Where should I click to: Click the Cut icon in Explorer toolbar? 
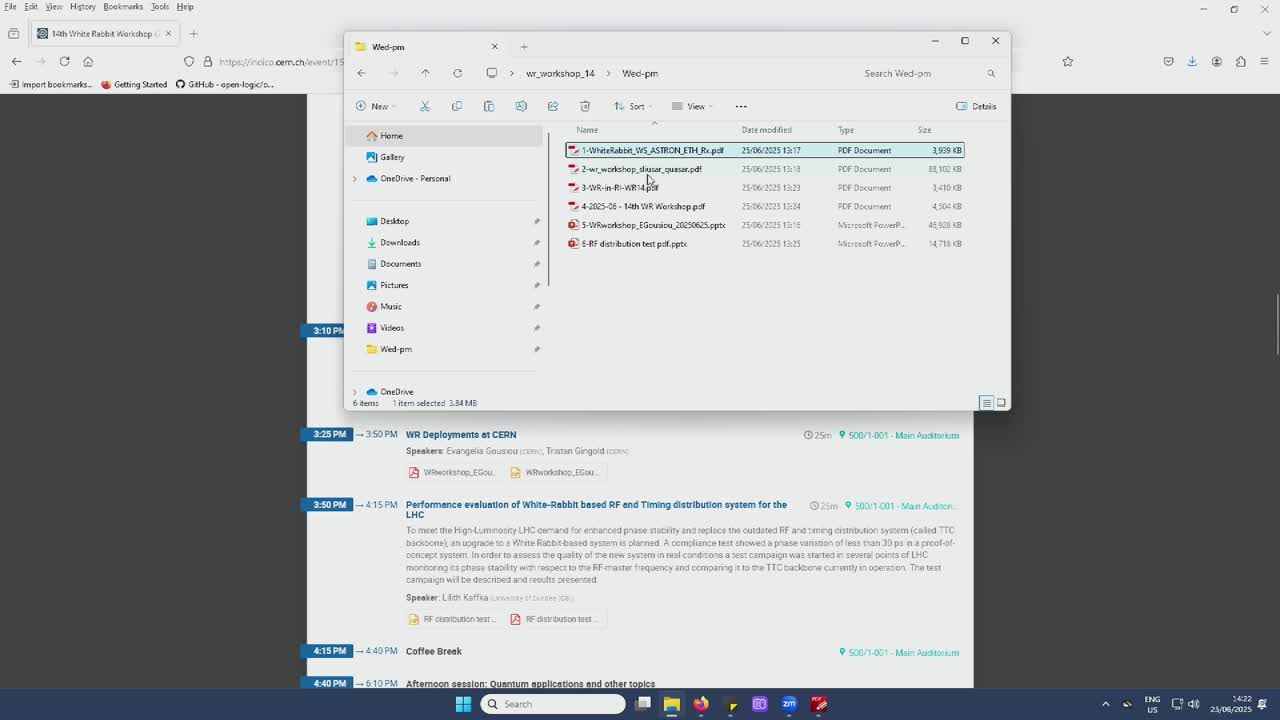(x=425, y=106)
